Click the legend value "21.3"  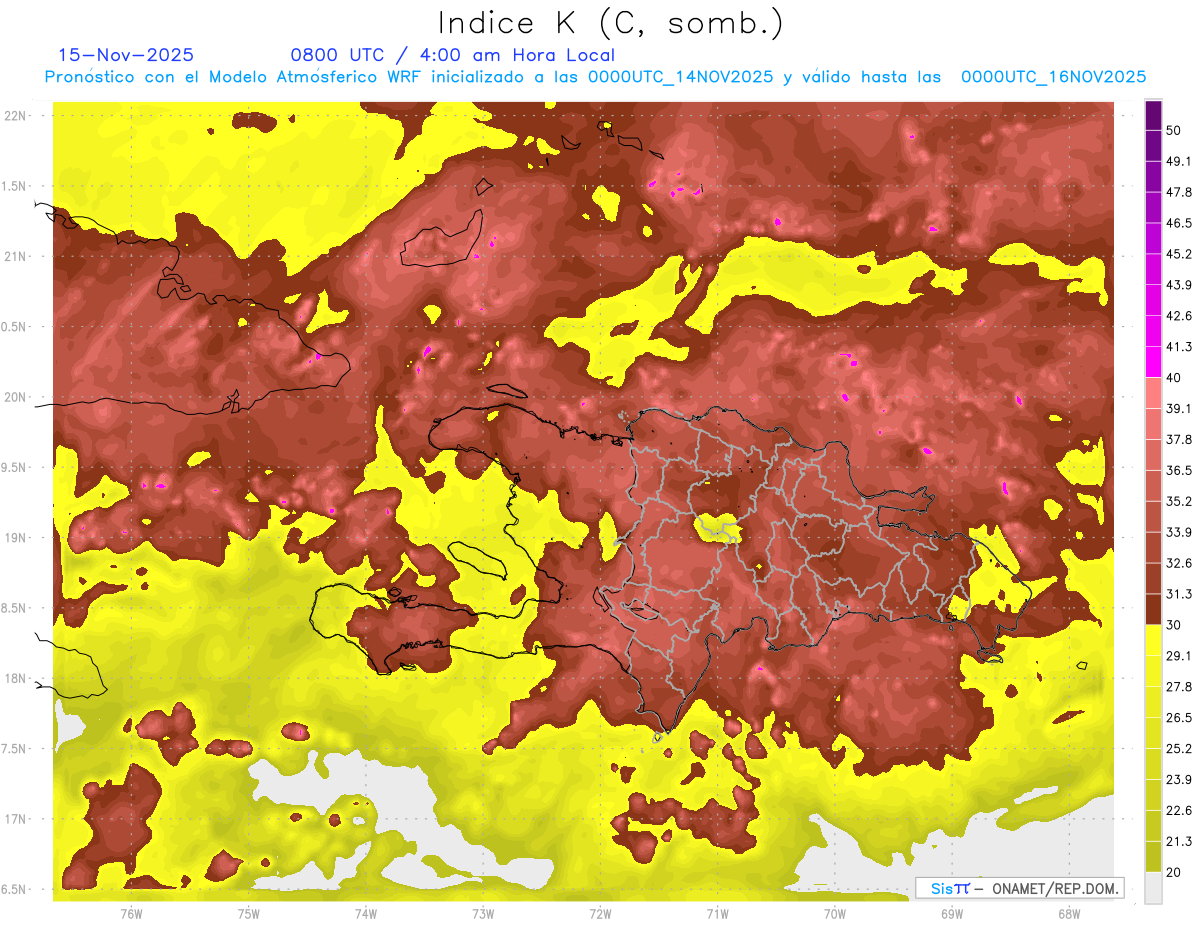[x=1178, y=841]
